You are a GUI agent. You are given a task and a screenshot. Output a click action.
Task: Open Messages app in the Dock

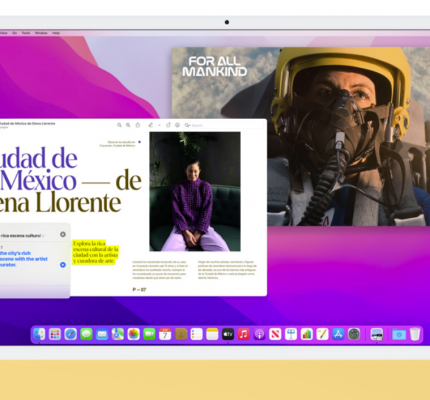86,334
